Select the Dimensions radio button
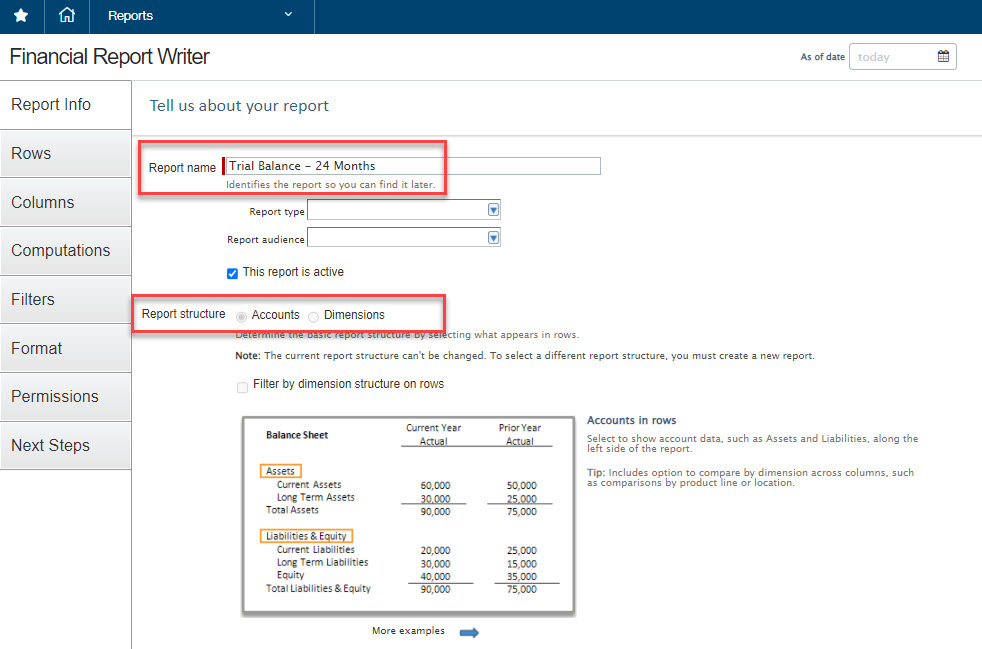The height and width of the screenshot is (649, 982). pos(314,316)
